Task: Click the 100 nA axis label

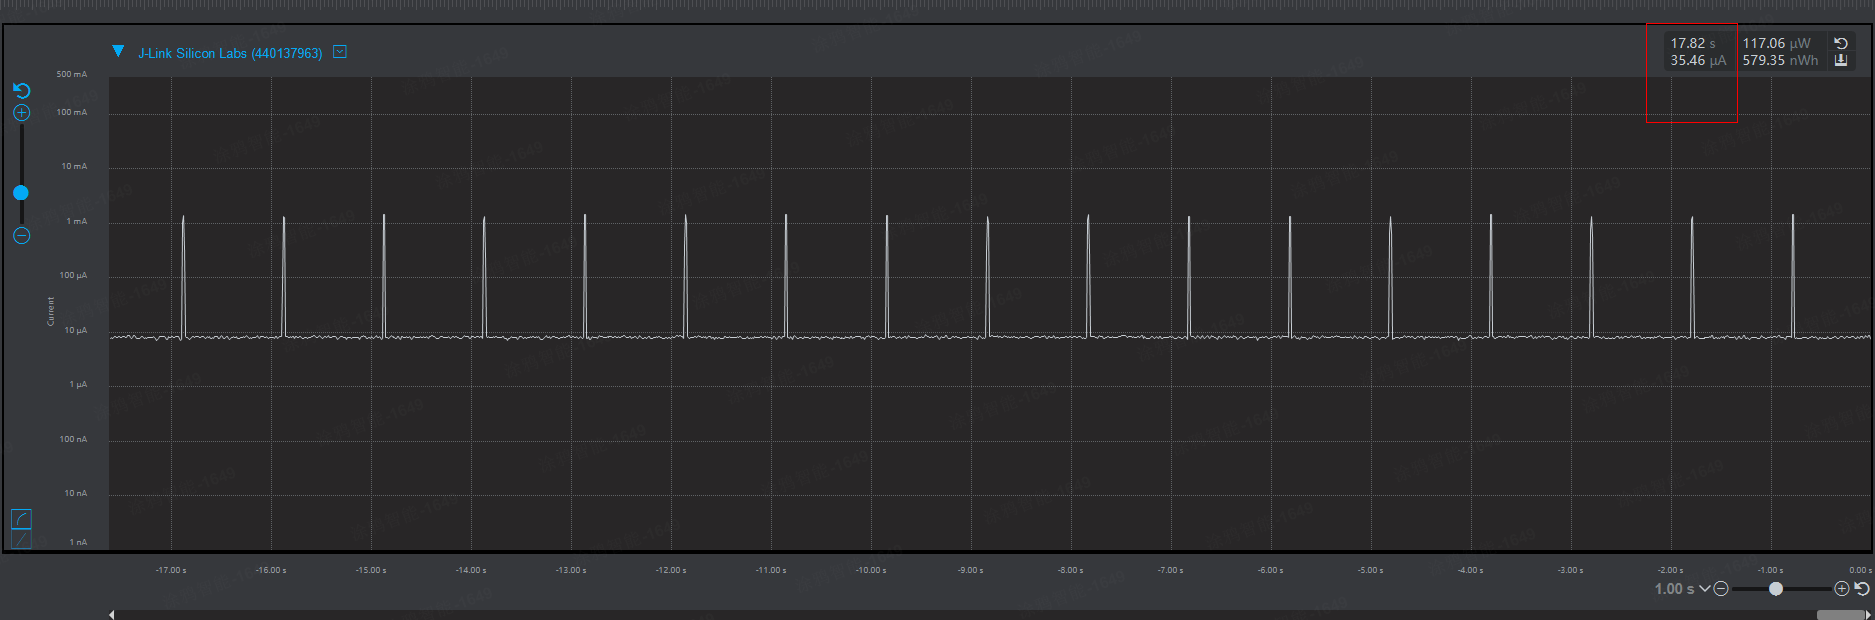Action: tap(73, 439)
